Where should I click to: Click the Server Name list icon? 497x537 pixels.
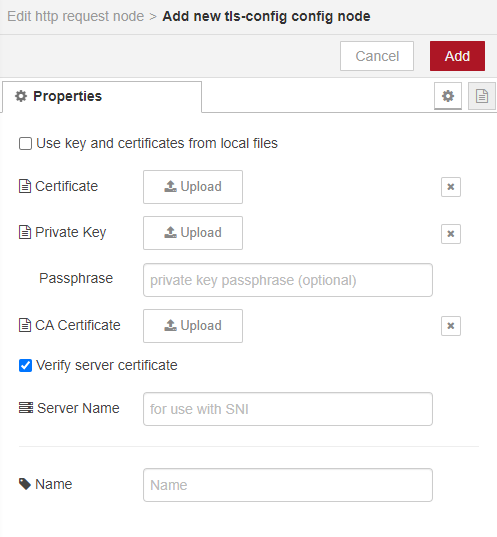(26, 408)
